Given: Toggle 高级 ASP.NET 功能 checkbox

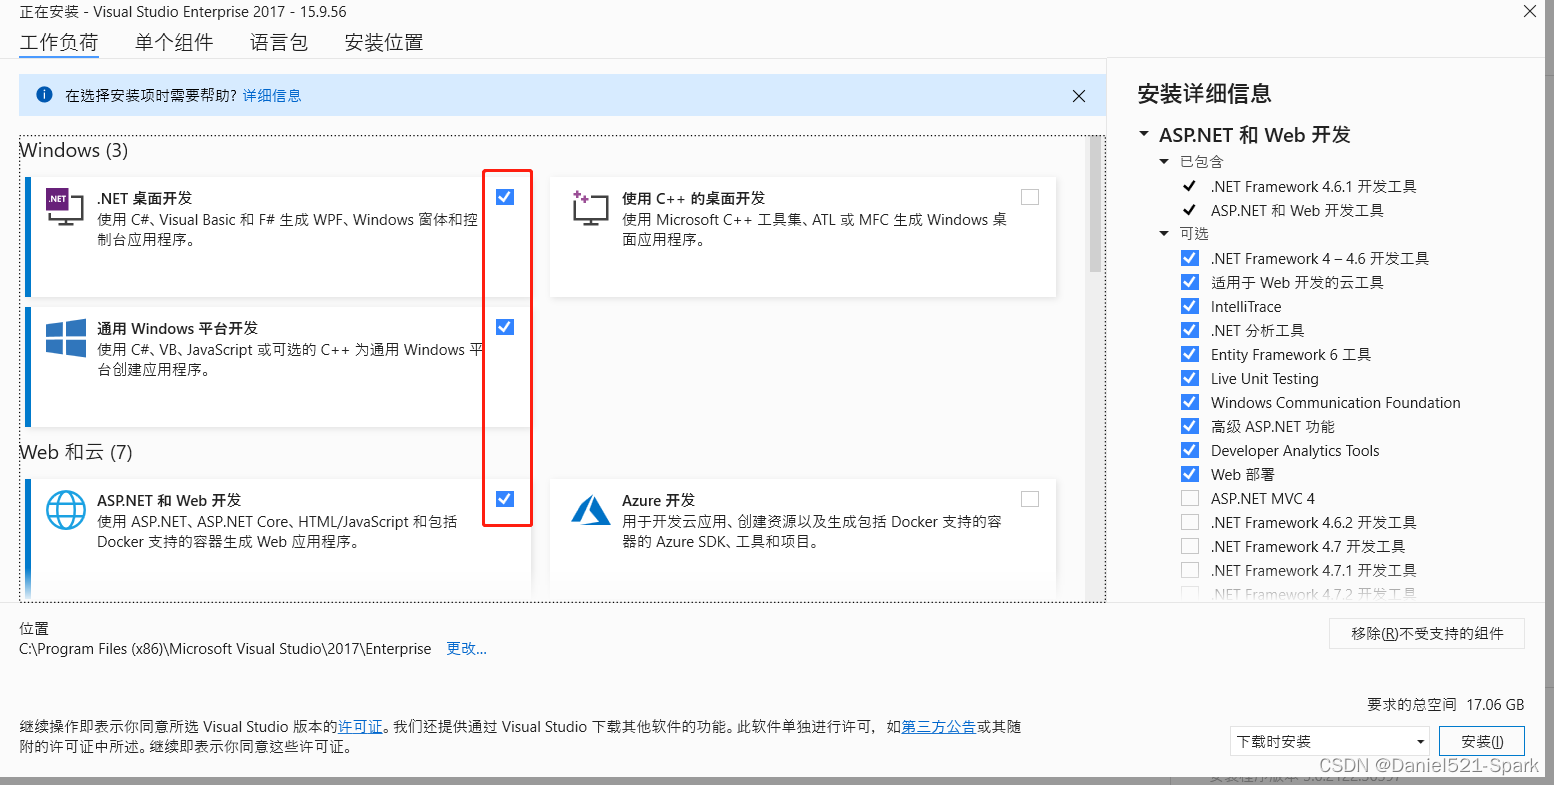Looking at the screenshot, I should coord(1190,426).
